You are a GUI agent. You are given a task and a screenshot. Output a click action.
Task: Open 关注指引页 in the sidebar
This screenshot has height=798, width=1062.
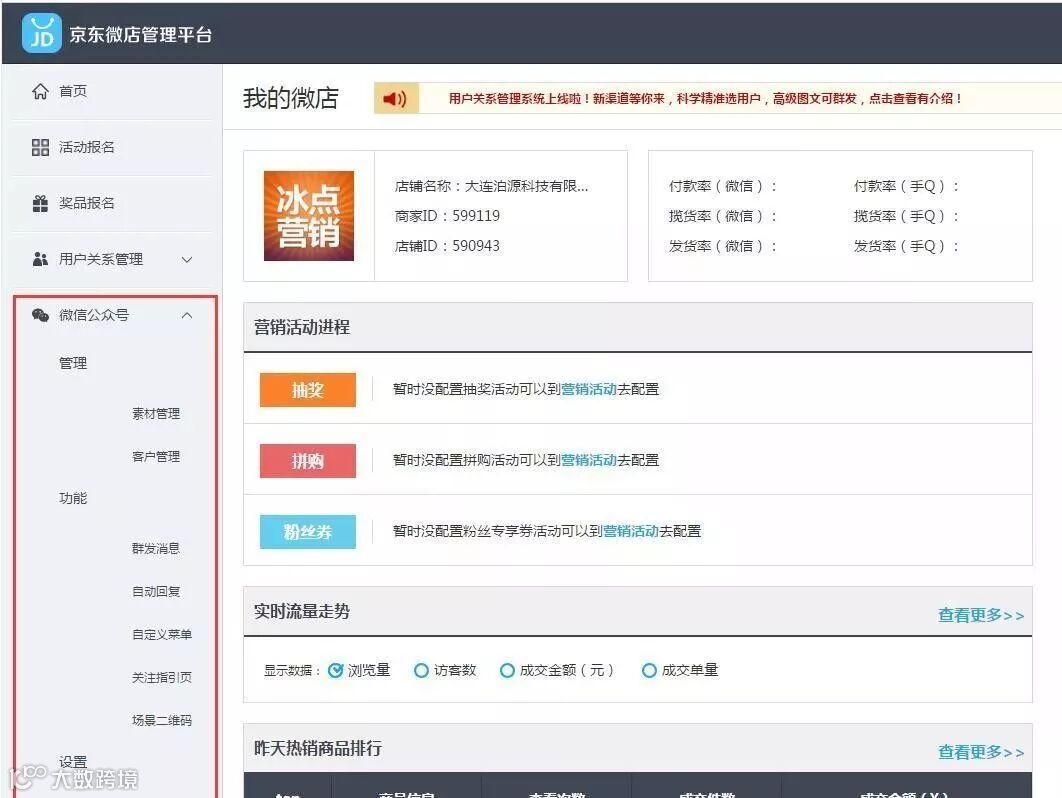click(x=162, y=677)
